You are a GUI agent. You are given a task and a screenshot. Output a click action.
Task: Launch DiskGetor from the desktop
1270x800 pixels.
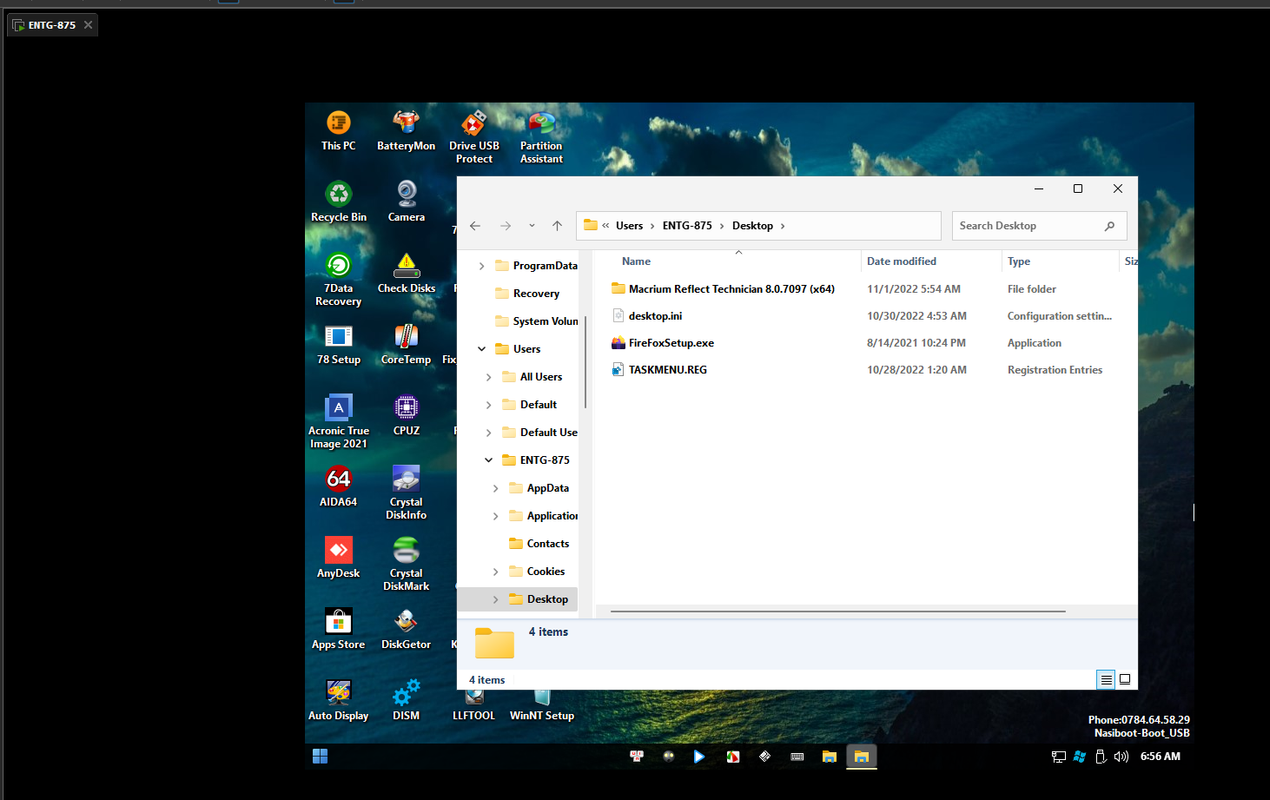(x=406, y=629)
